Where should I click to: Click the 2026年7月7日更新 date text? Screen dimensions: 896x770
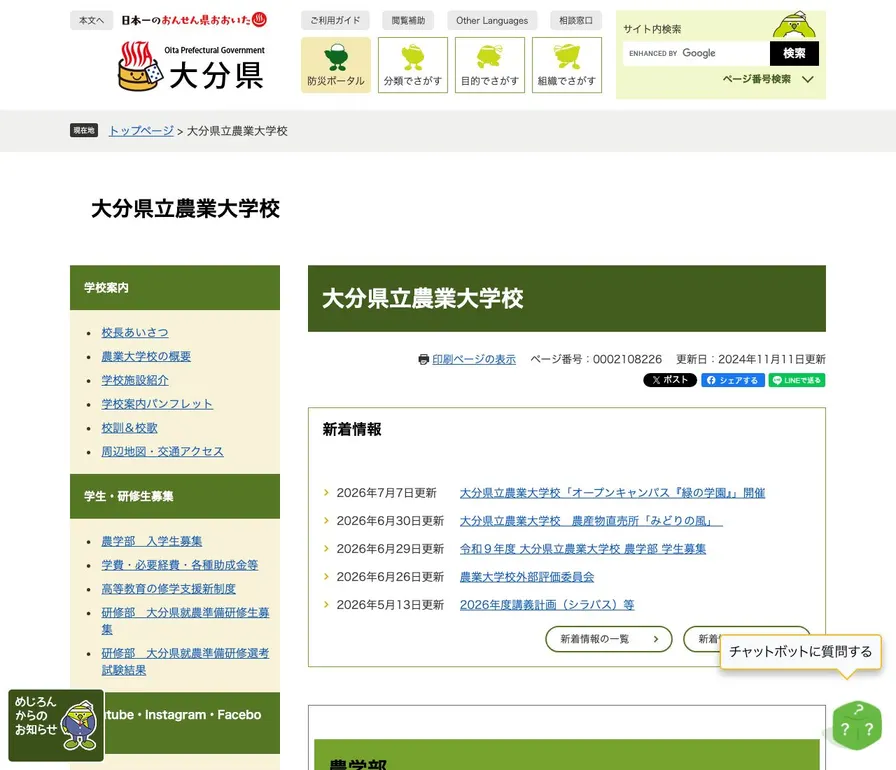coord(386,493)
